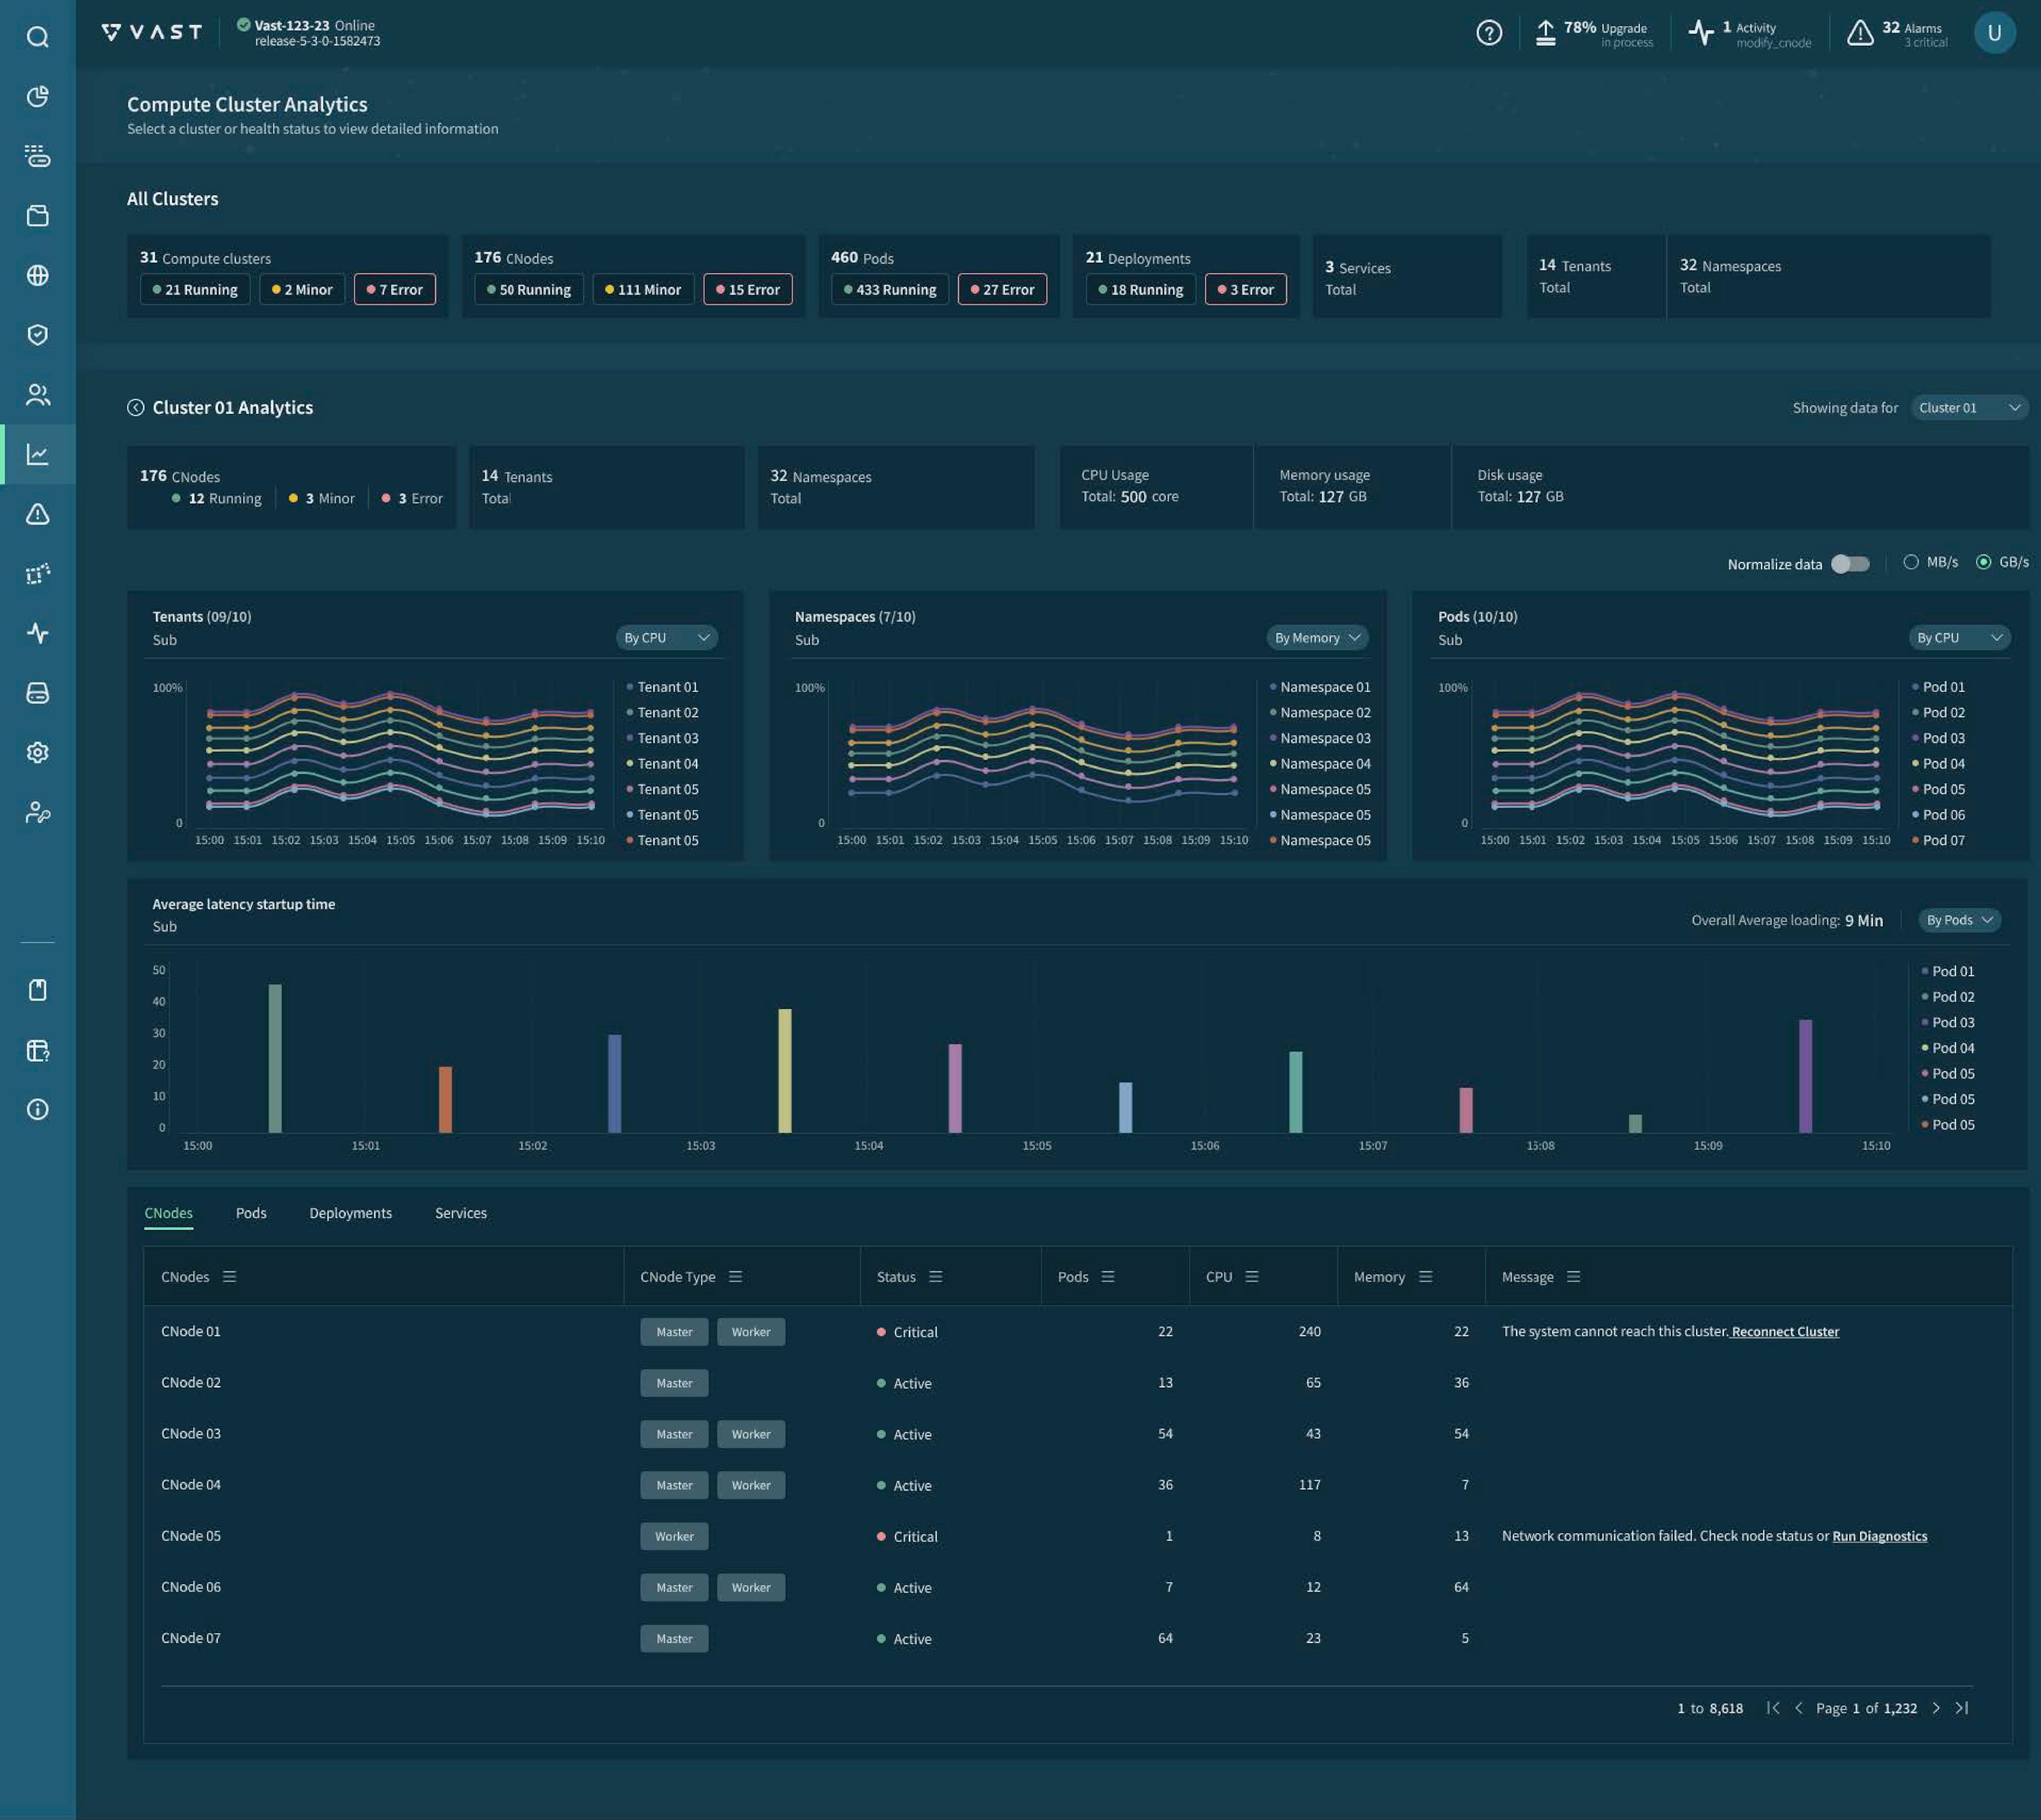Image resolution: width=2041 pixels, height=1820 pixels.
Task: Toggle Tenant 01 legend series
Action: [x=662, y=687]
